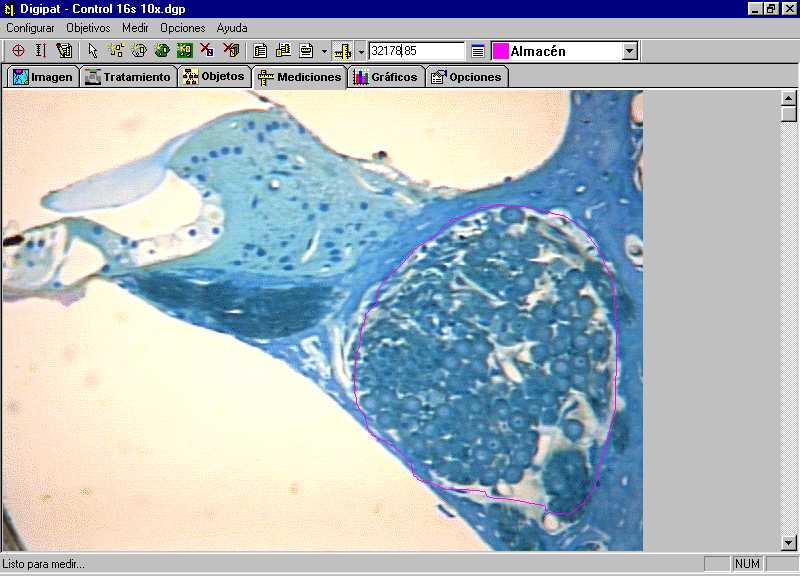
Task: Click the single document list icon
Action: 260,51
